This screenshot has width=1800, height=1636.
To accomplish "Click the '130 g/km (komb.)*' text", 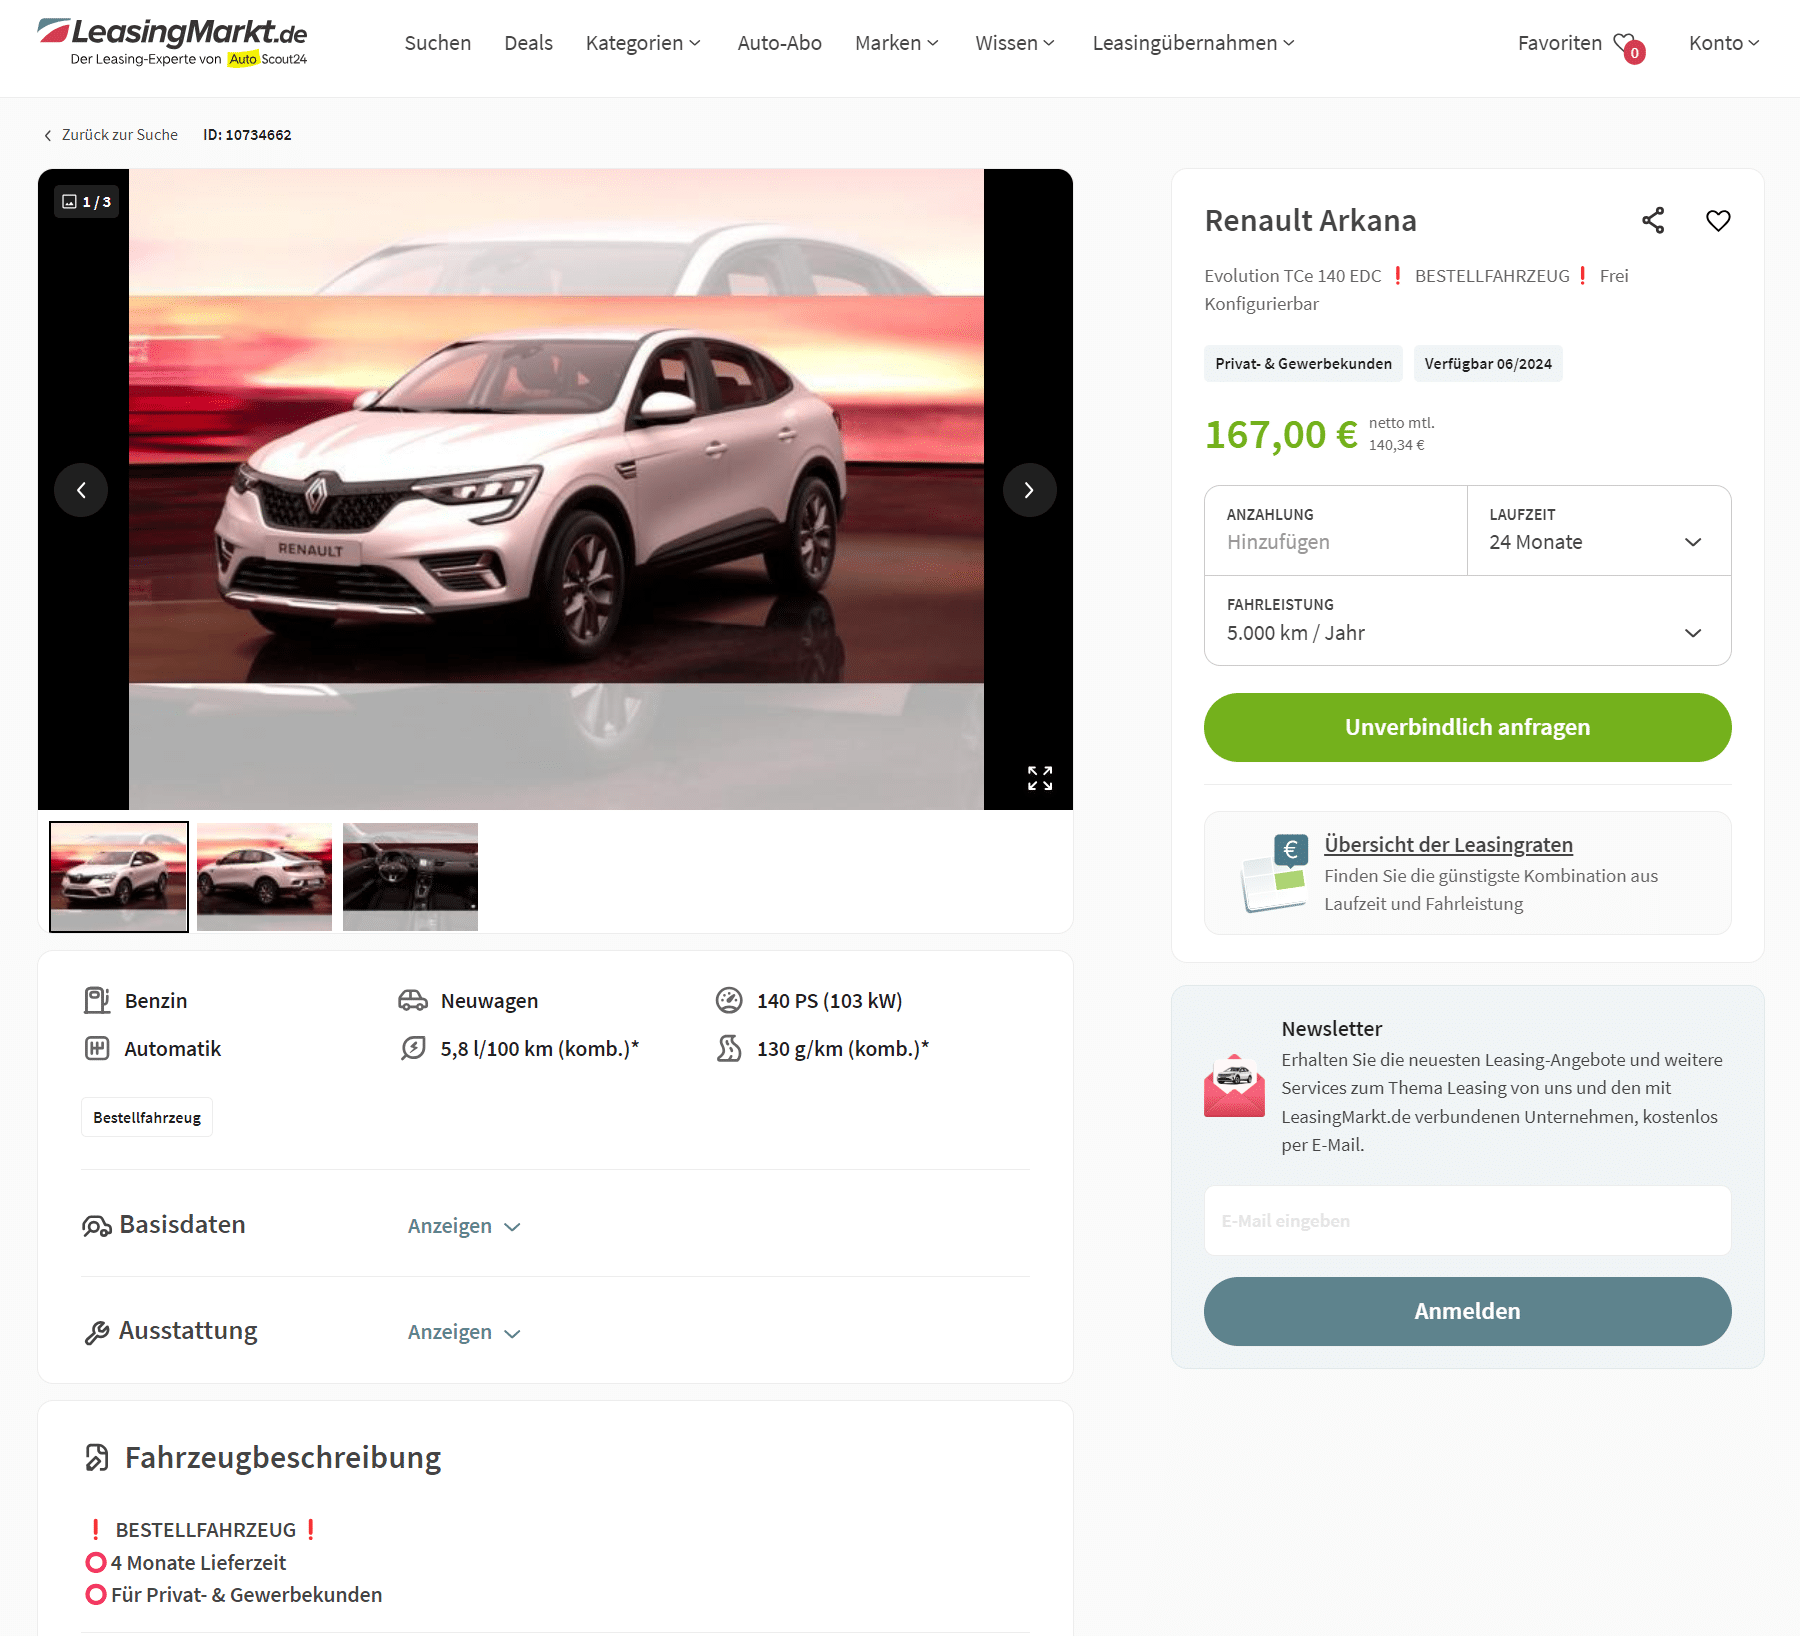I will click(x=842, y=1049).
